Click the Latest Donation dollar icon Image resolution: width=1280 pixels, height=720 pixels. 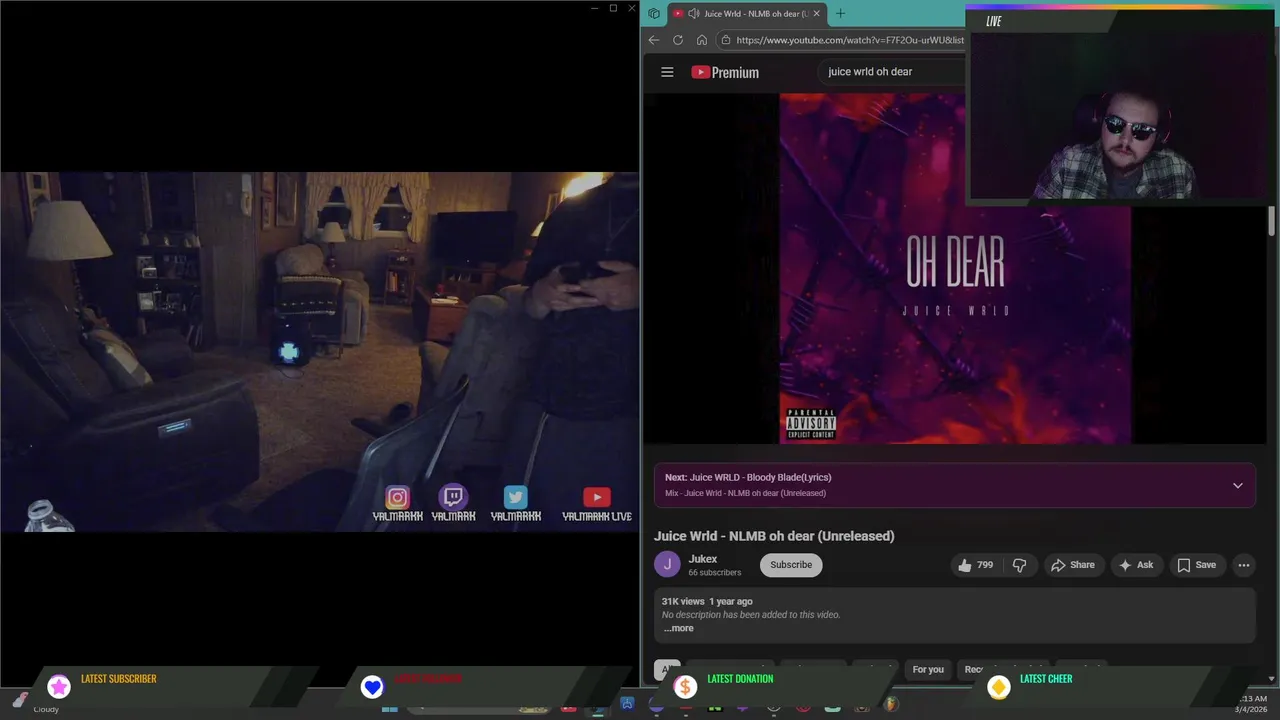click(685, 686)
